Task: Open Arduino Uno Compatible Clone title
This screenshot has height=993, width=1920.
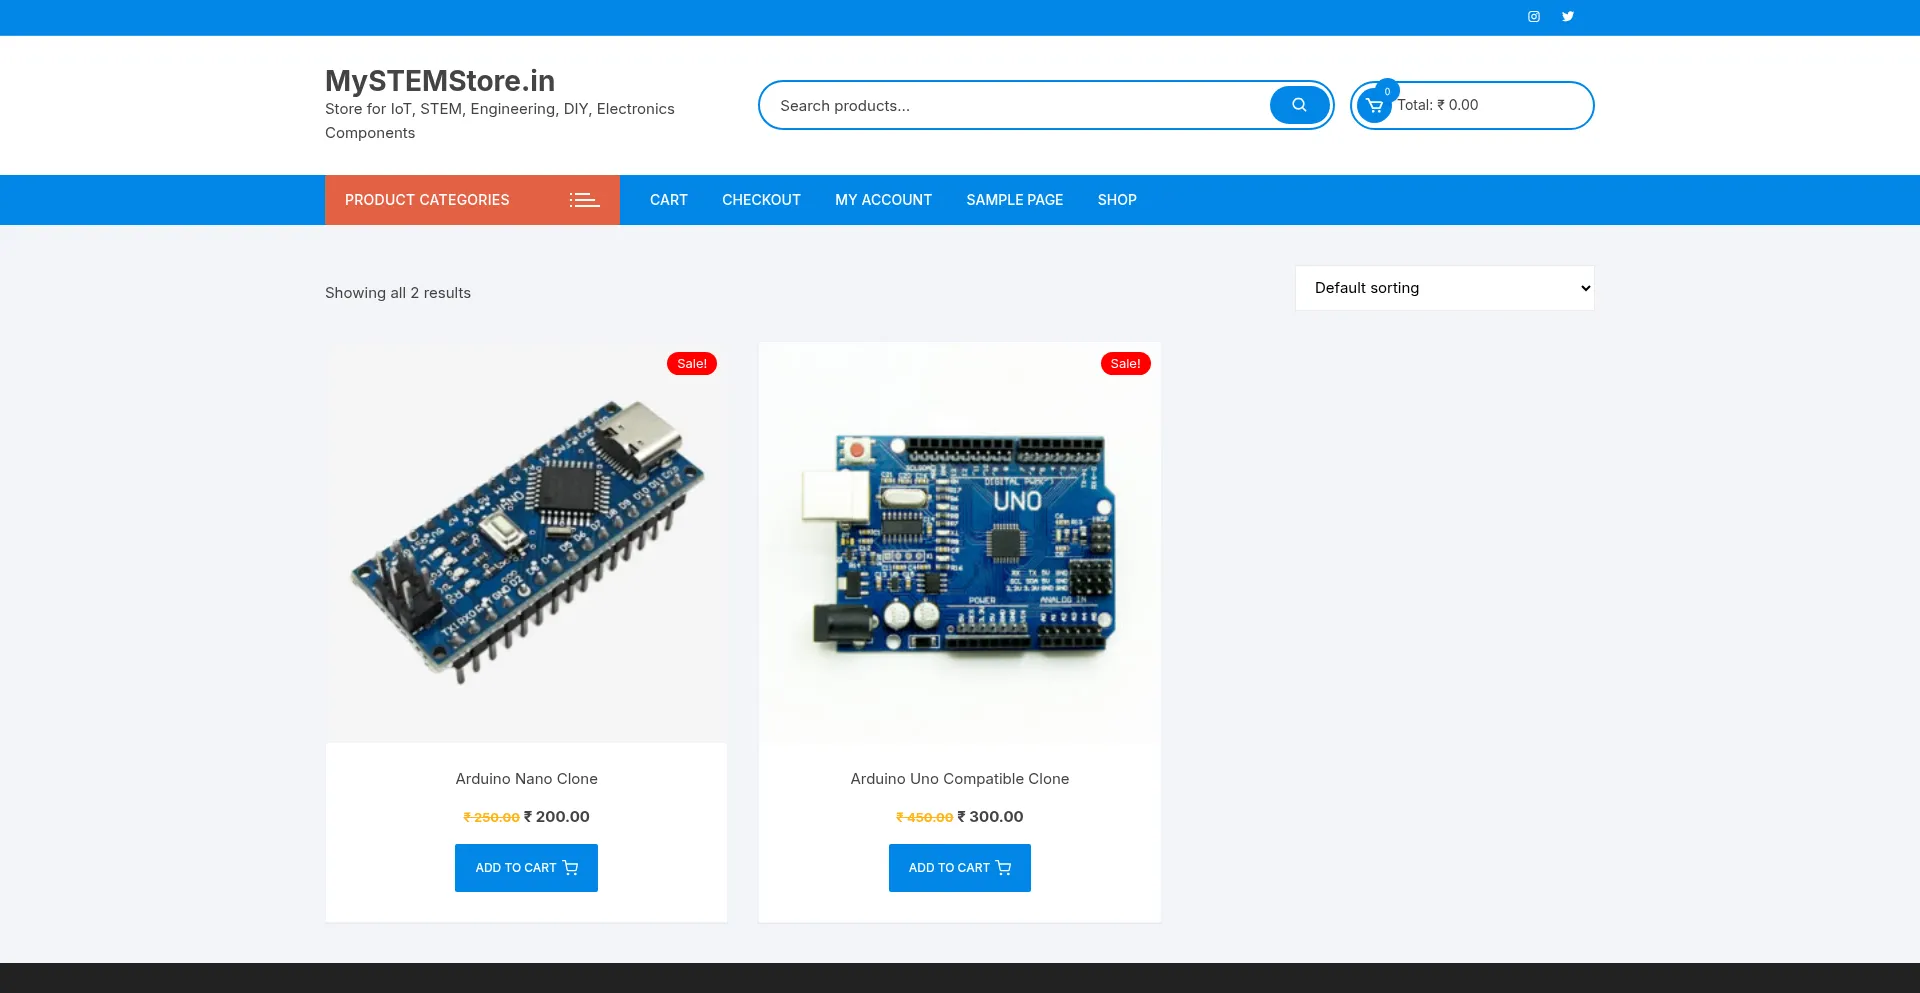Action: [x=960, y=779]
